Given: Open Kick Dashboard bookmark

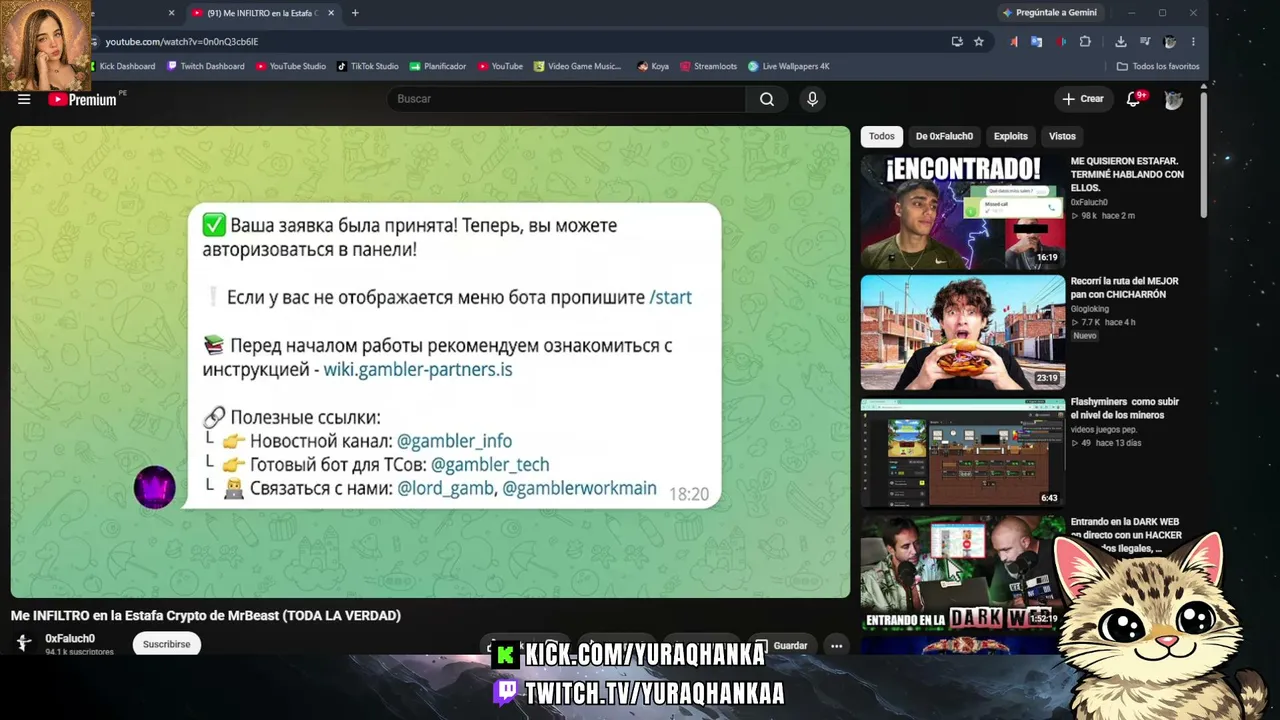Looking at the screenshot, I should 121,66.
